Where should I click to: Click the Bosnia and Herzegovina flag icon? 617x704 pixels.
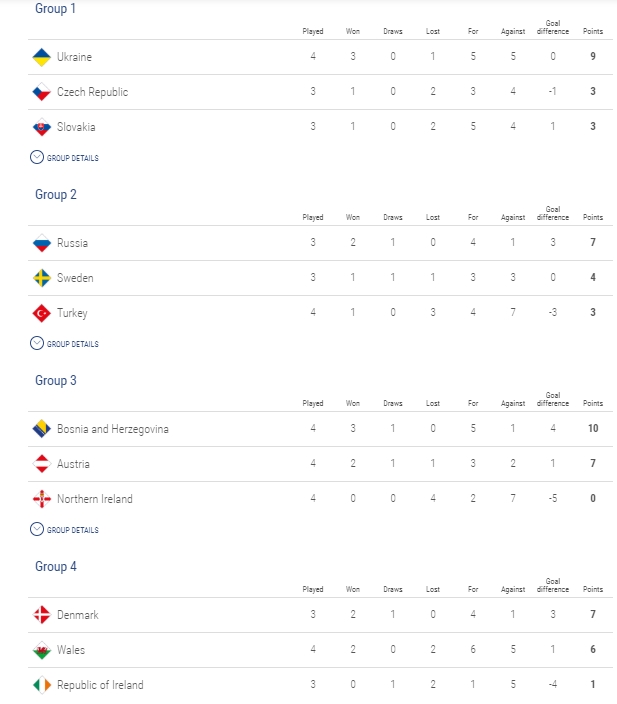42,429
